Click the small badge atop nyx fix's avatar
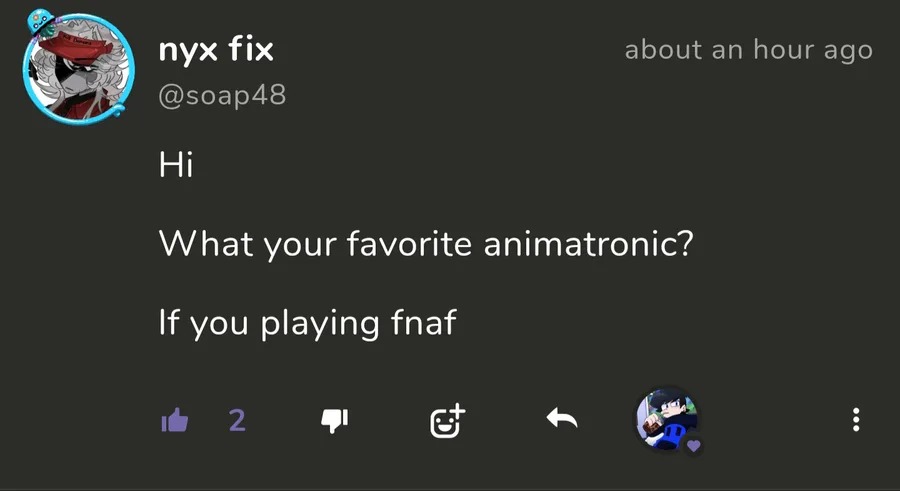The image size is (900, 491). [x=39, y=20]
